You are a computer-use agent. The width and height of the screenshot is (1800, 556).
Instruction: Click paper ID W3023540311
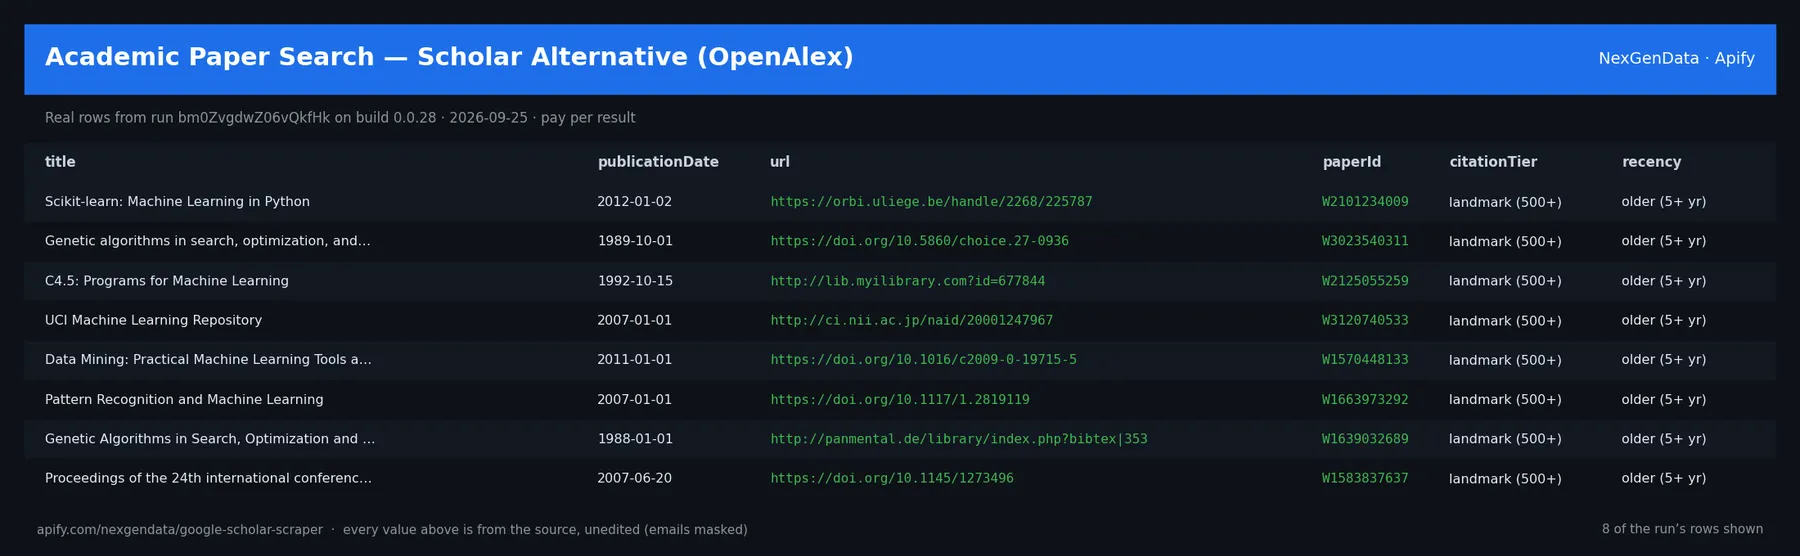tap(1365, 241)
